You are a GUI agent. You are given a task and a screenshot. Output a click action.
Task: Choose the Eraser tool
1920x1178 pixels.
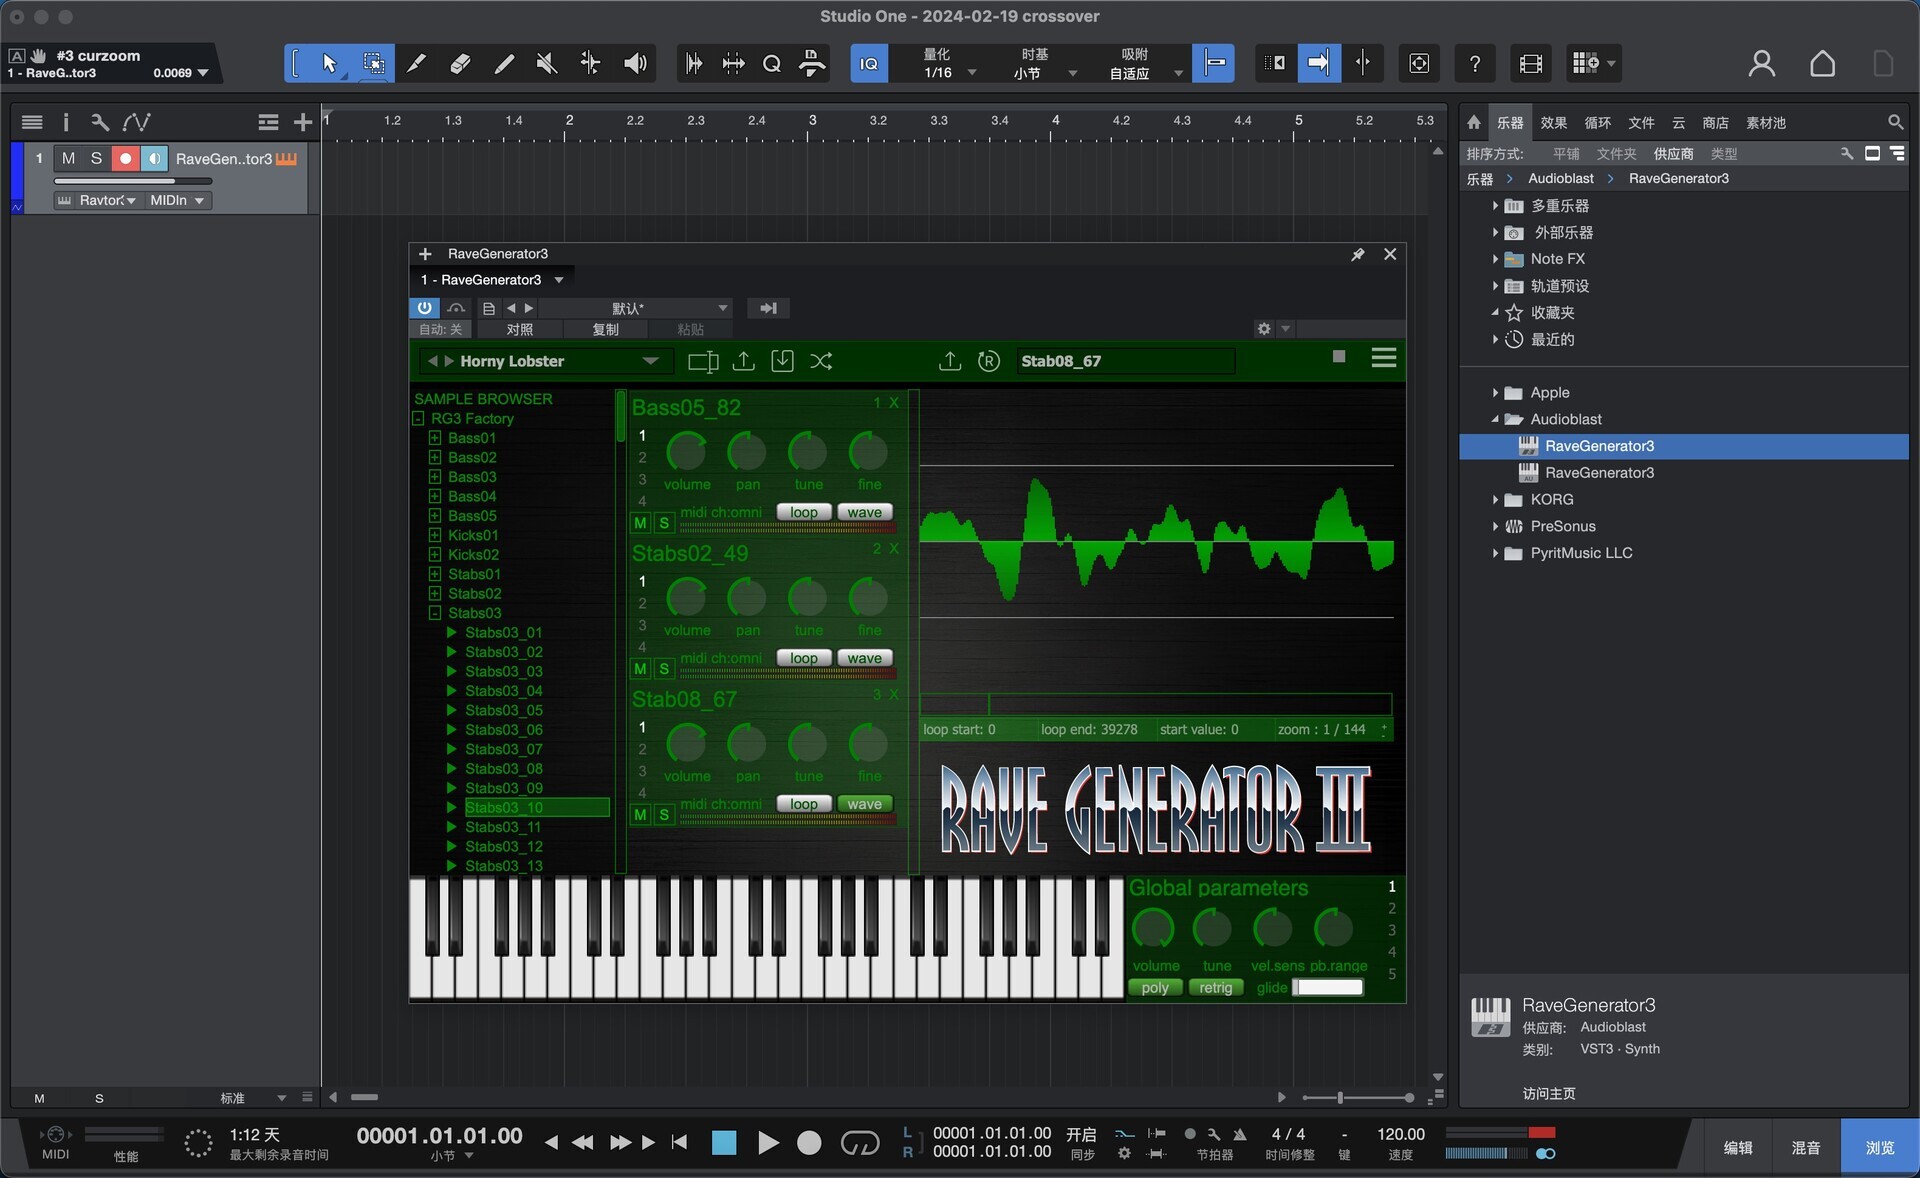coord(460,64)
